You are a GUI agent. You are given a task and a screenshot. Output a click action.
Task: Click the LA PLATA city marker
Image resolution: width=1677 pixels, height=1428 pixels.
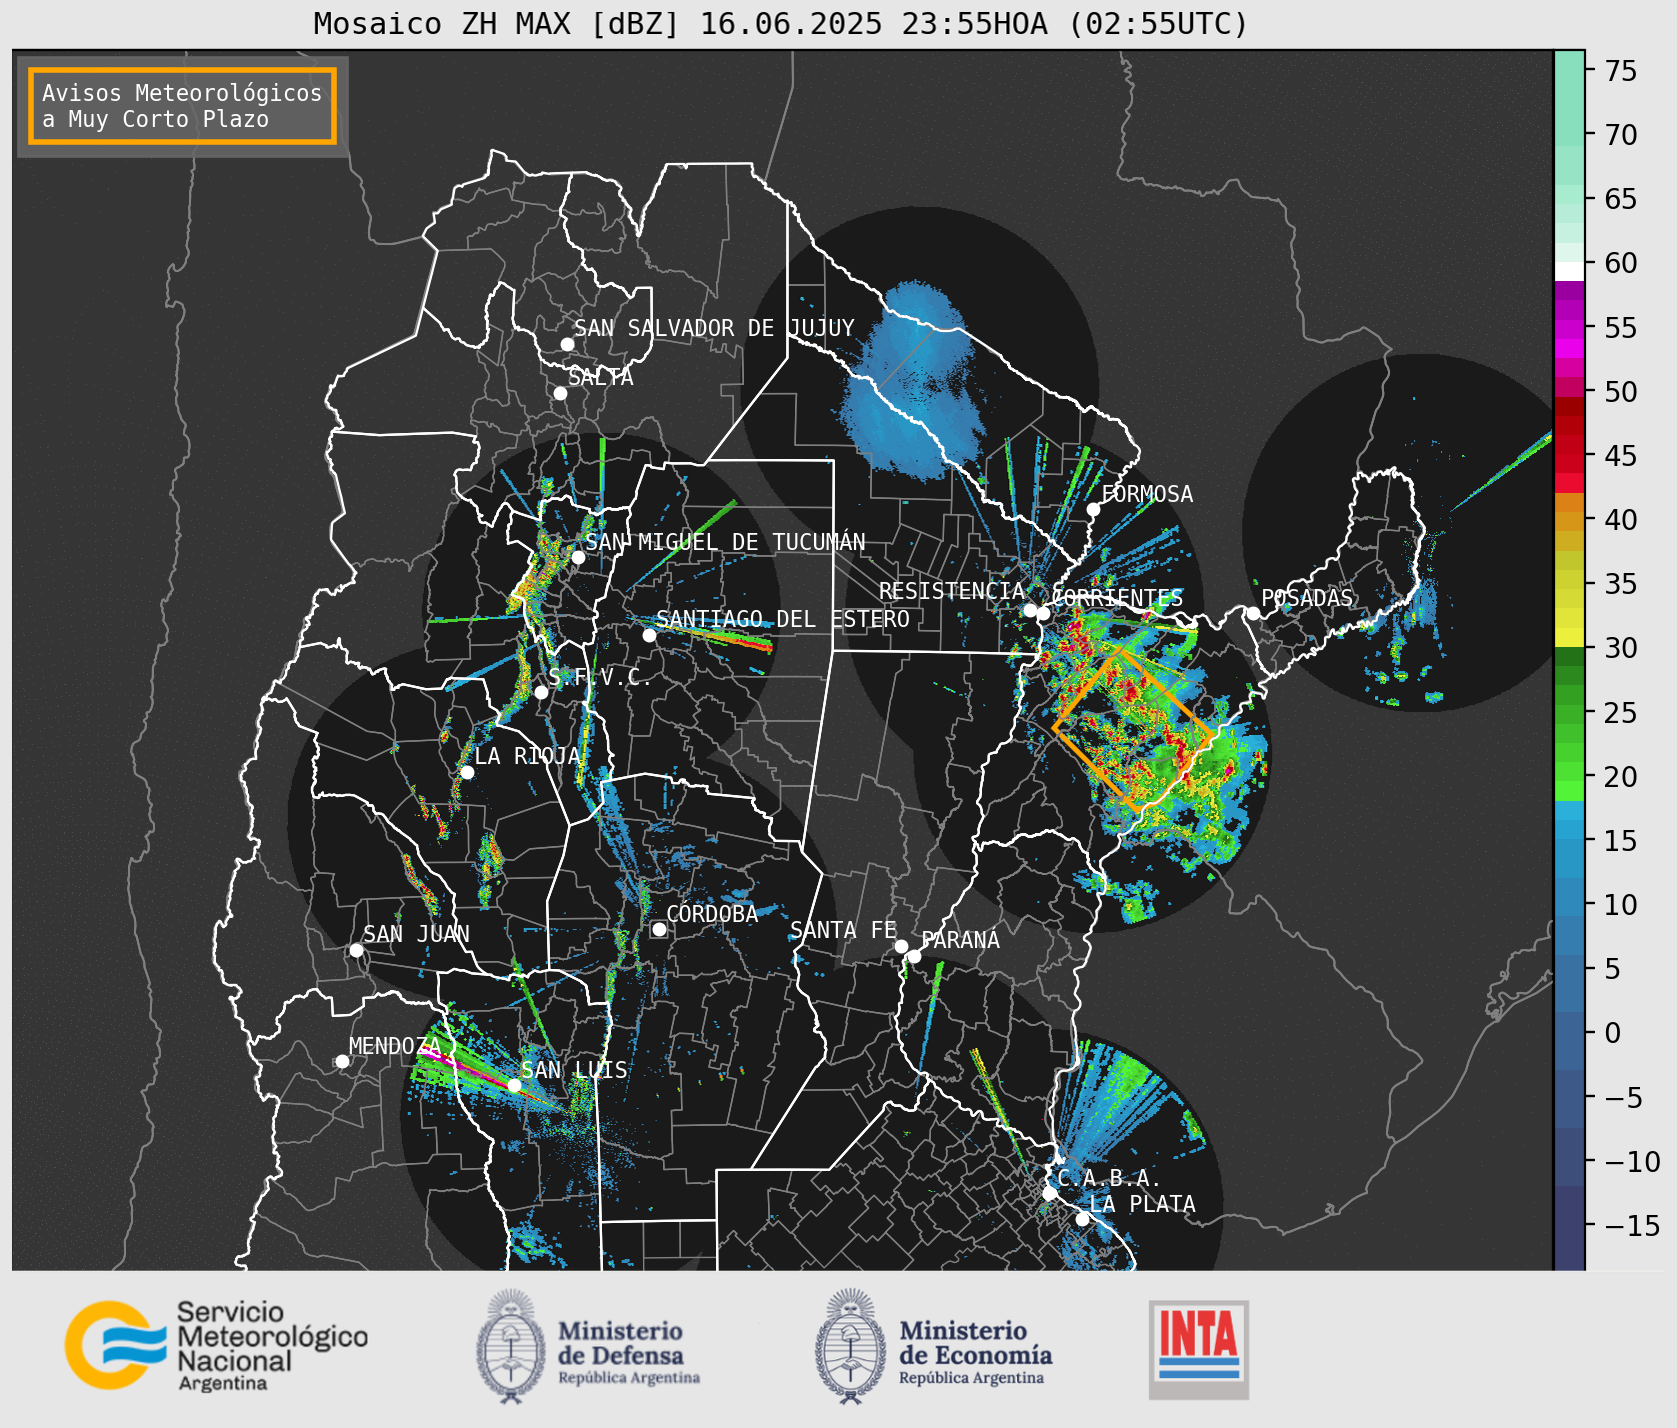(x=1082, y=1218)
